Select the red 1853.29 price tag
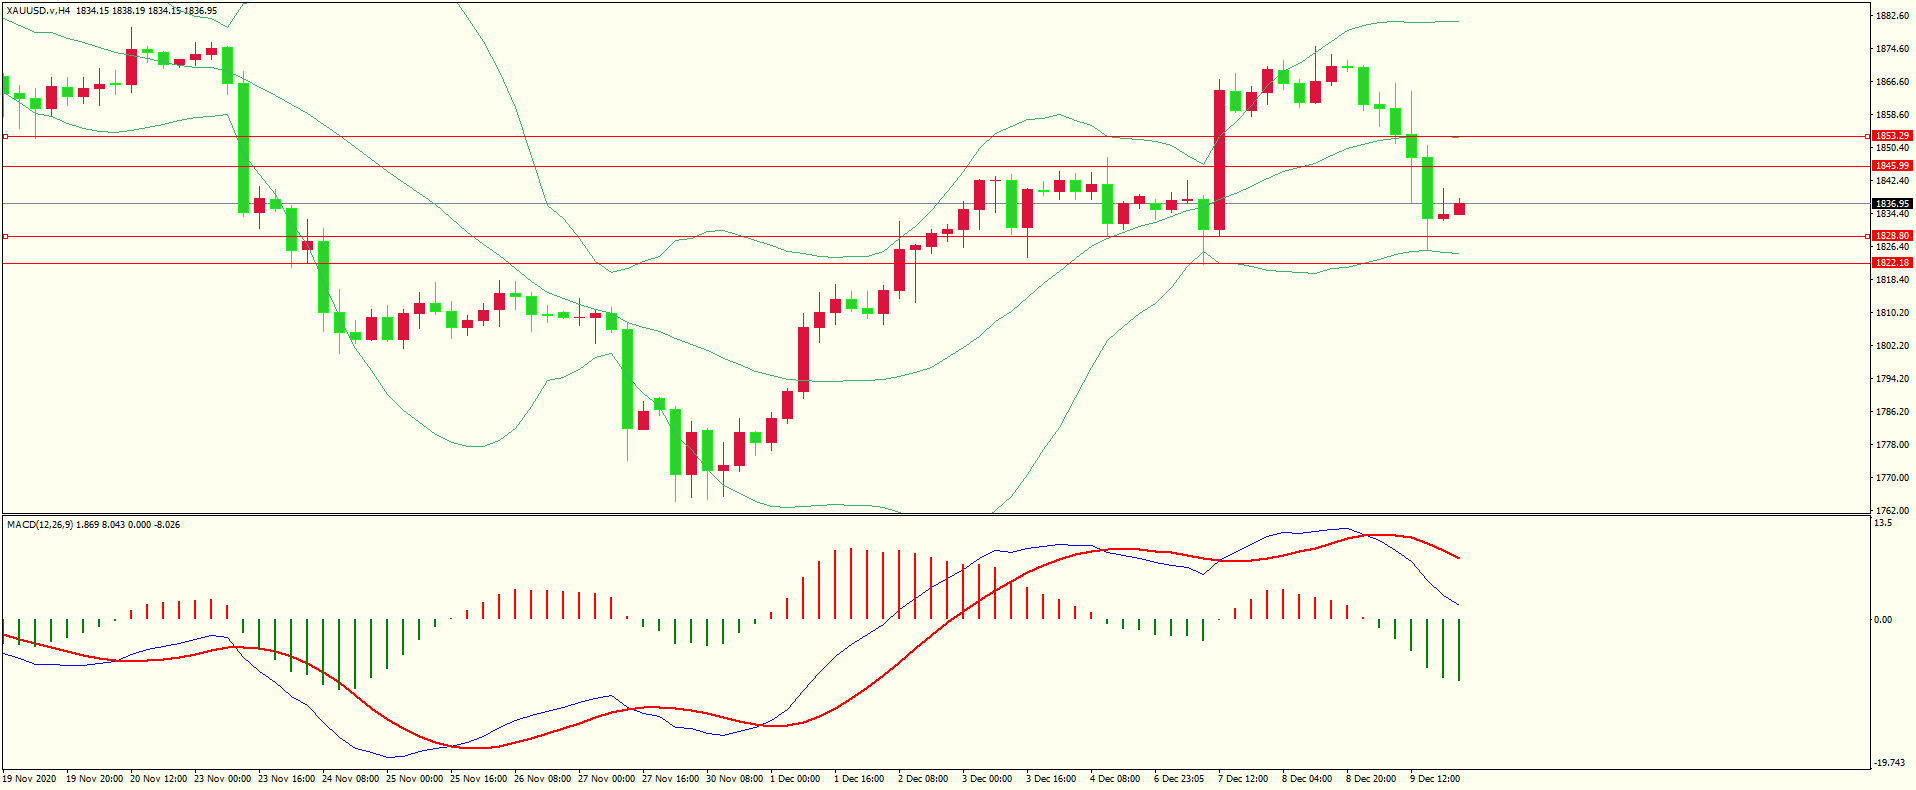1916x790 pixels. click(1892, 136)
